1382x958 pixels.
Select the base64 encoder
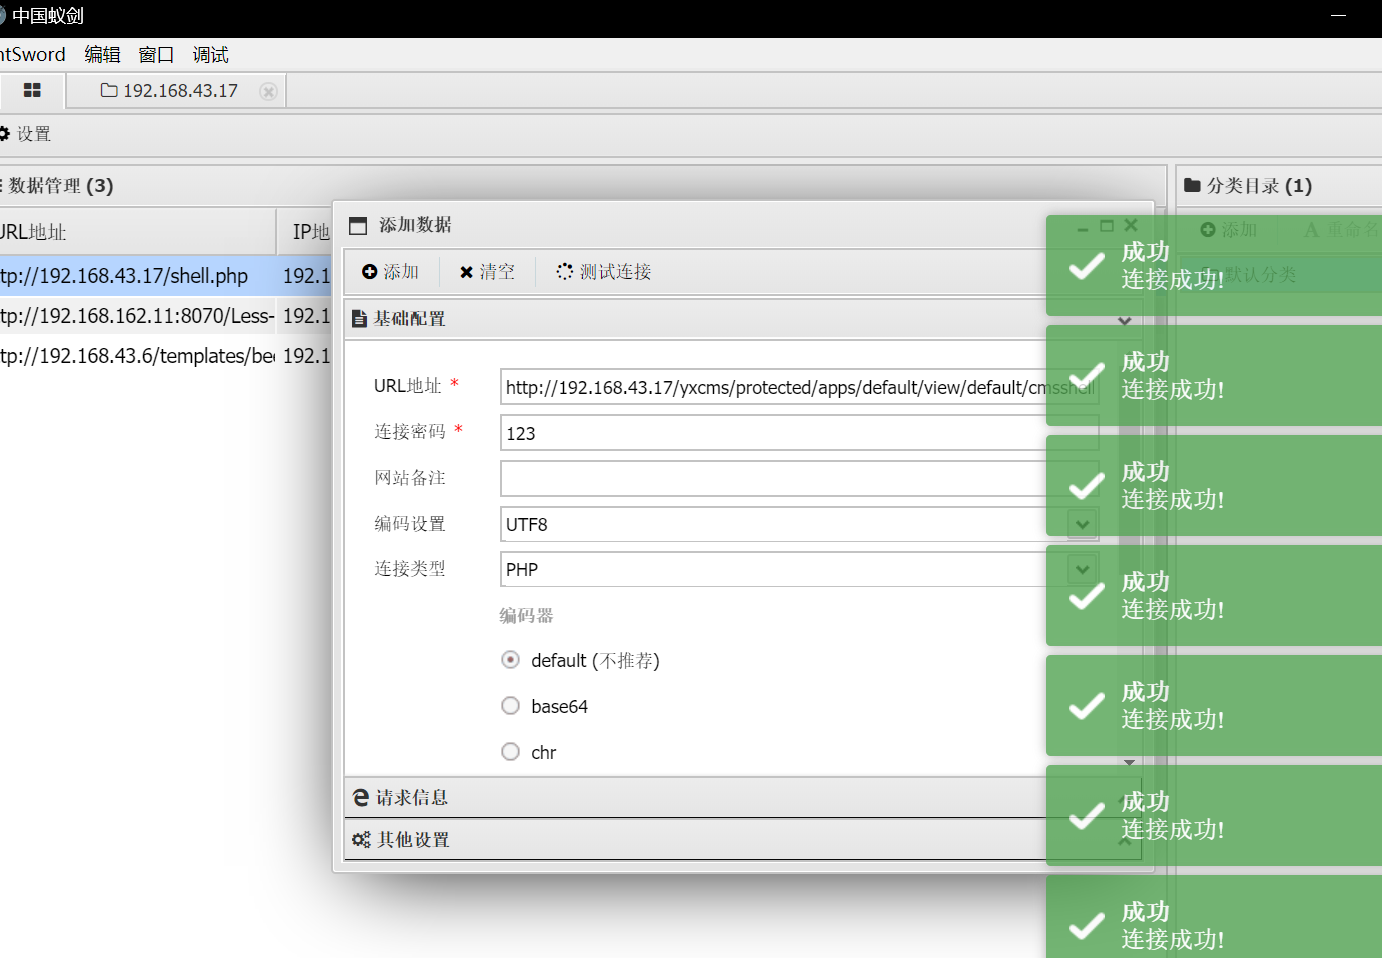pos(510,706)
